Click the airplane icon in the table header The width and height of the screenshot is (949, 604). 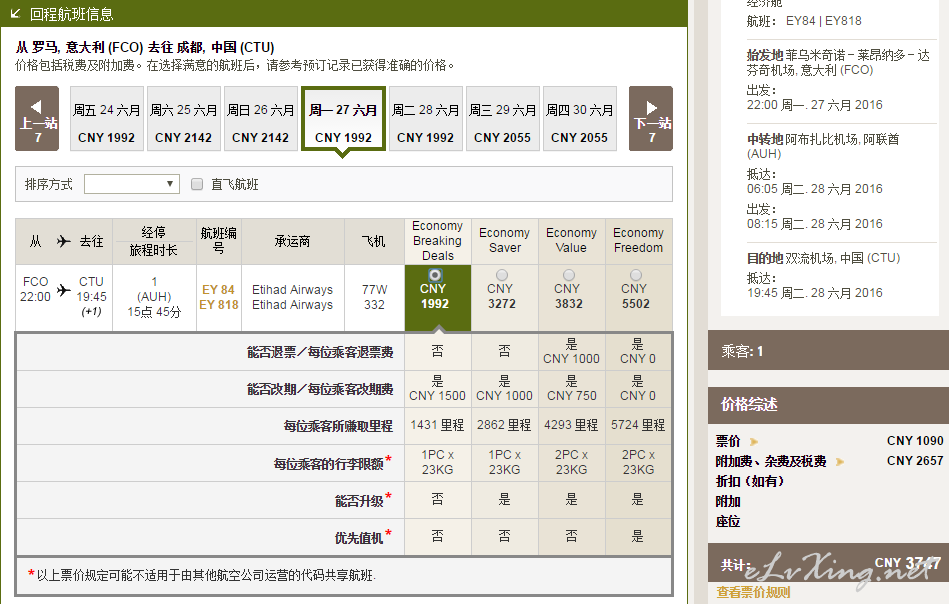[x=64, y=241]
